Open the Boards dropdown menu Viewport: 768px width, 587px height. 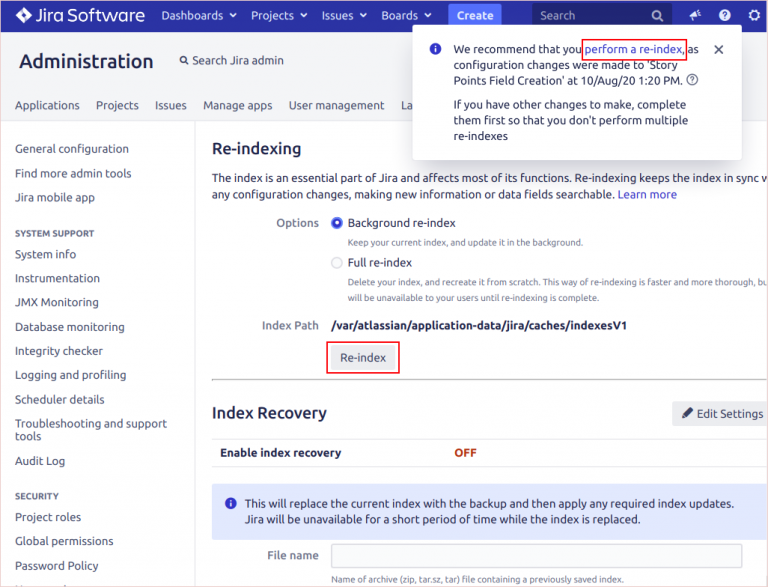click(406, 16)
